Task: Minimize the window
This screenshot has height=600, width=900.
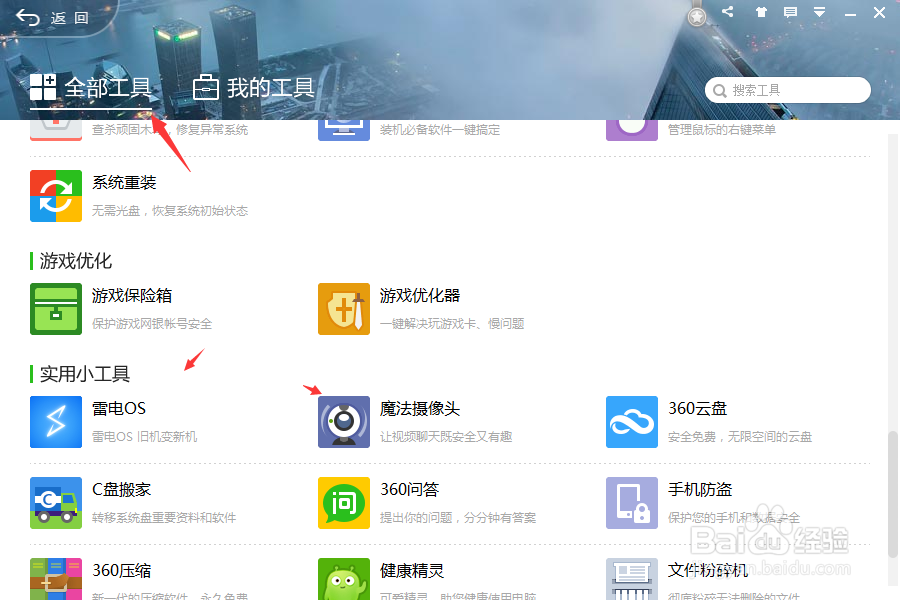Action: (850, 14)
